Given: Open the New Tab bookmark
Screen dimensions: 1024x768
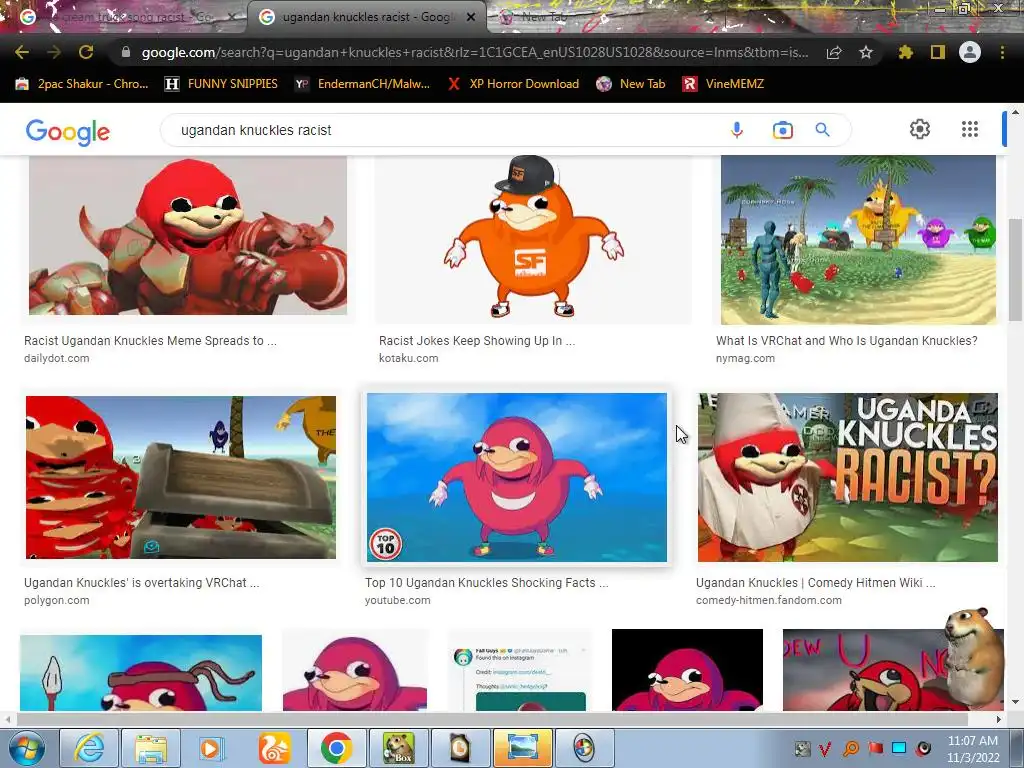Looking at the screenshot, I should [x=631, y=84].
